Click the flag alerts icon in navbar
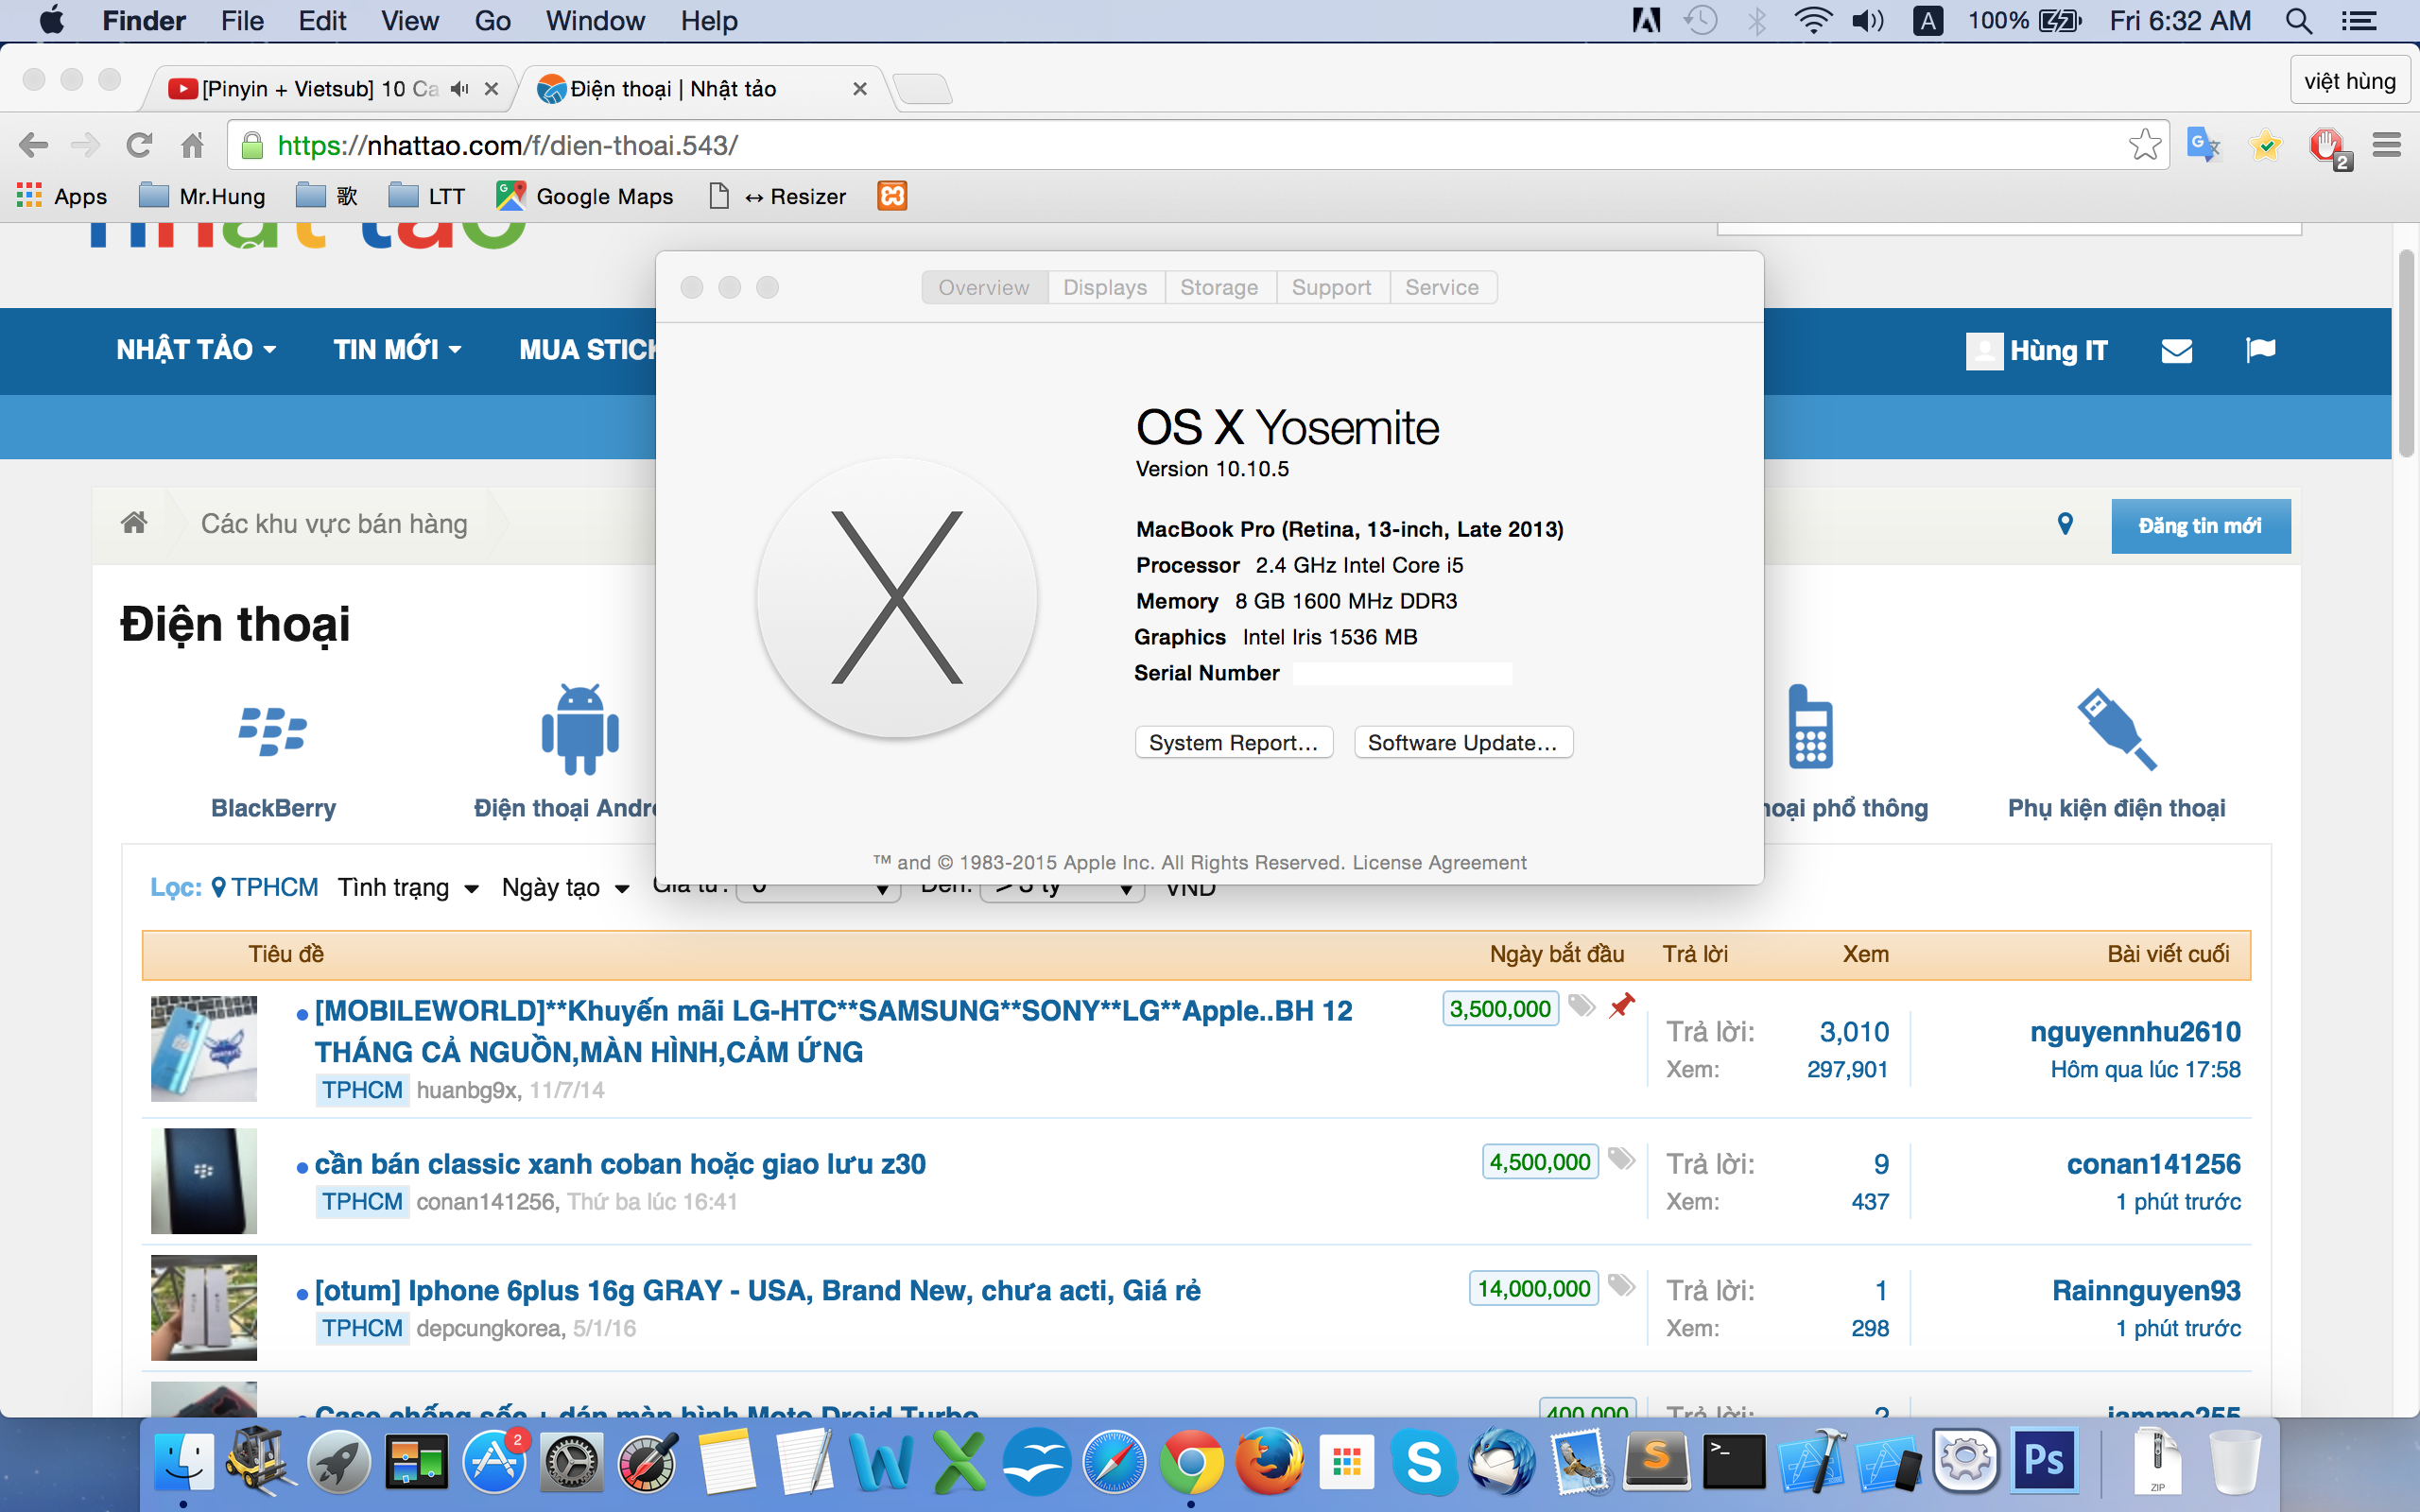The width and height of the screenshot is (2420, 1512). 2260,350
